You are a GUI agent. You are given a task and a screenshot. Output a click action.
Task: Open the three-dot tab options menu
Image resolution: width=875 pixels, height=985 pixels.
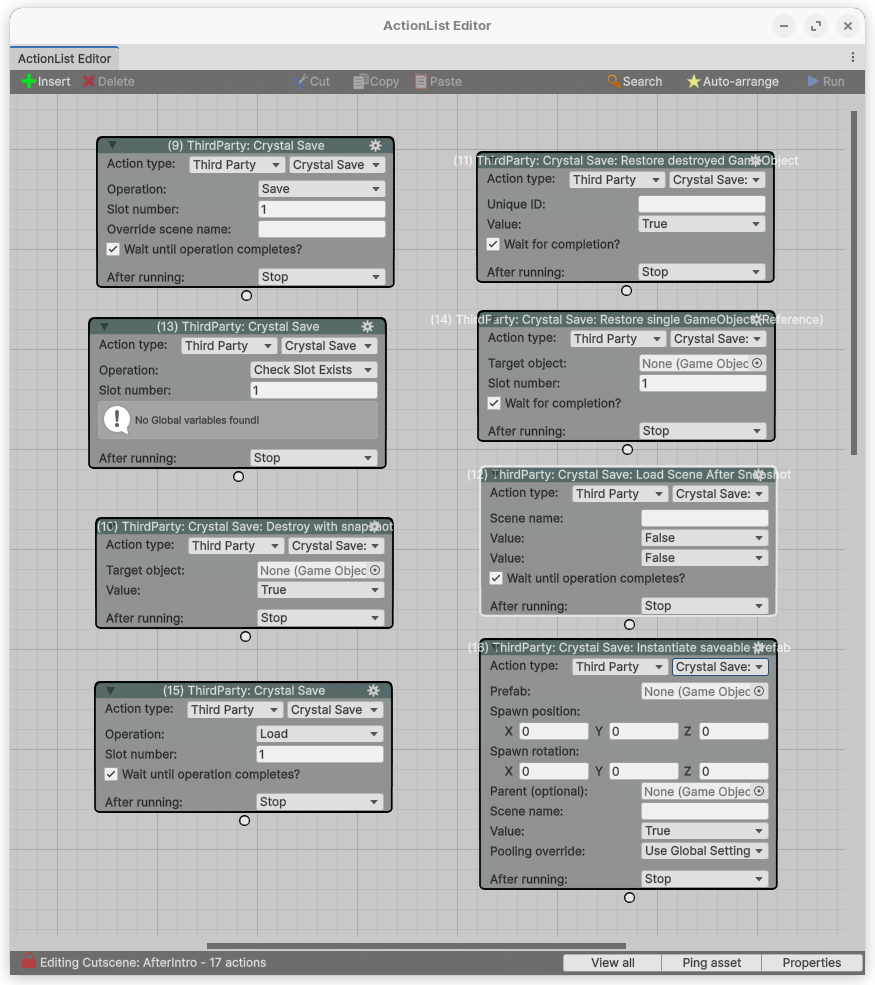852,58
